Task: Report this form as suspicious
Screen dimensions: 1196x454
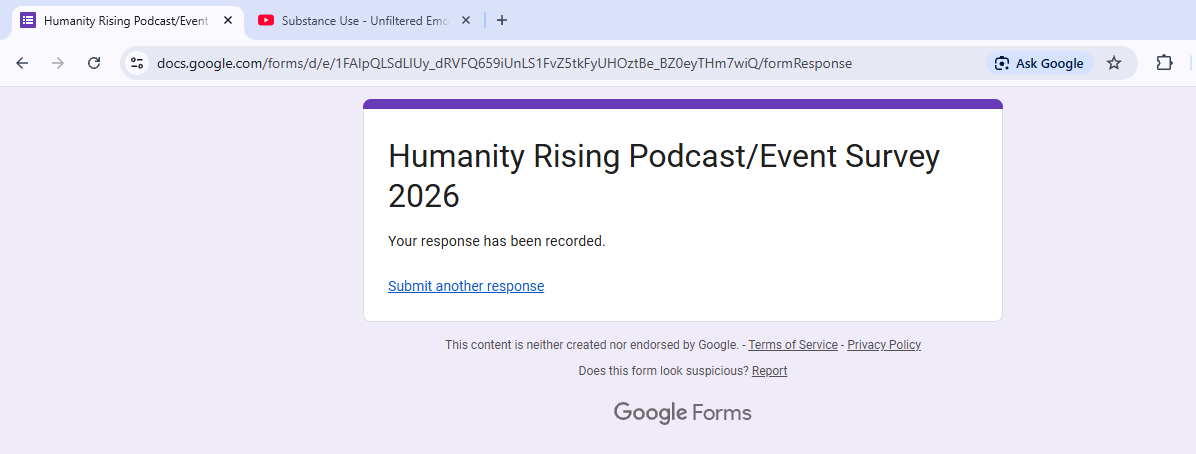Action: pyautogui.click(x=769, y=371)
